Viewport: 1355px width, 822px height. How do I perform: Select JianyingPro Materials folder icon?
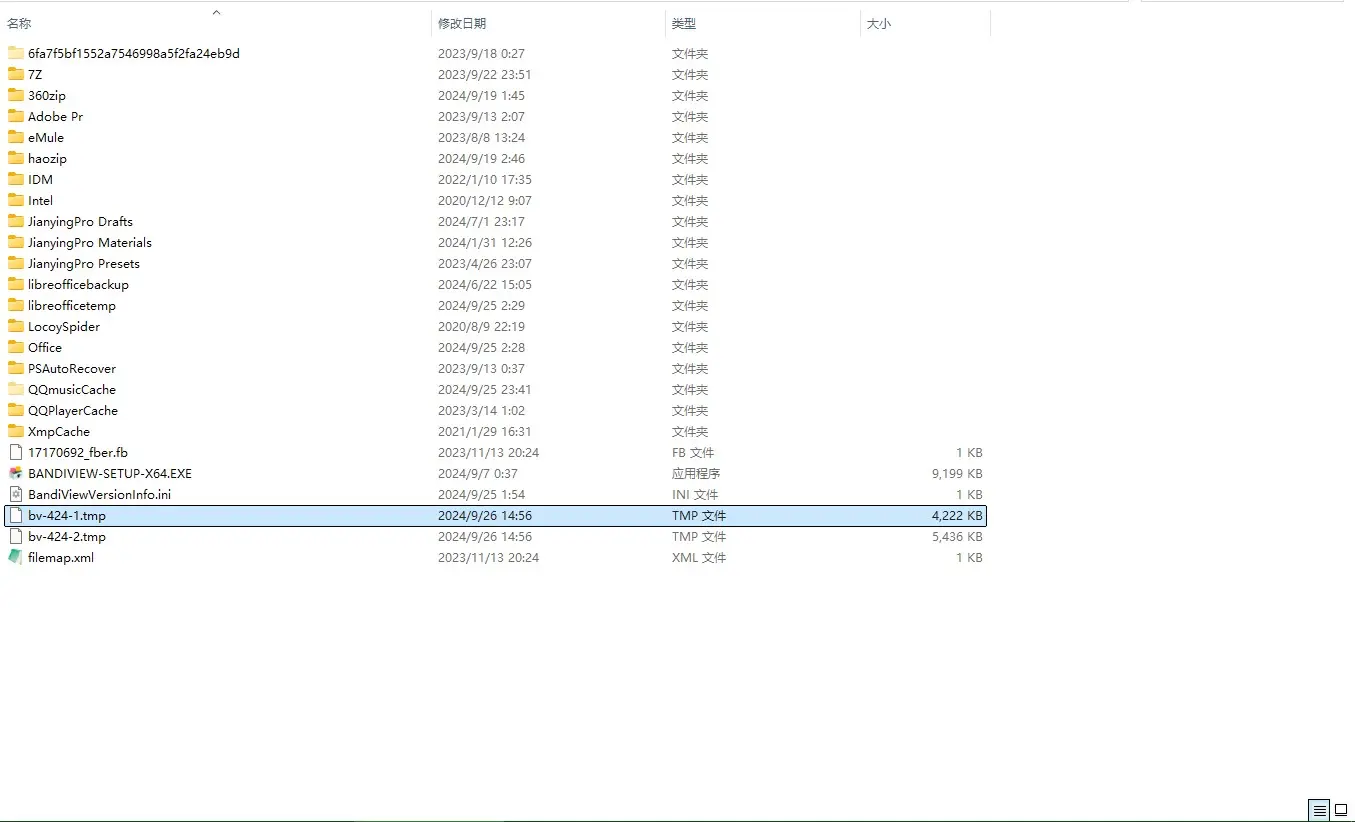pos(15,242)
